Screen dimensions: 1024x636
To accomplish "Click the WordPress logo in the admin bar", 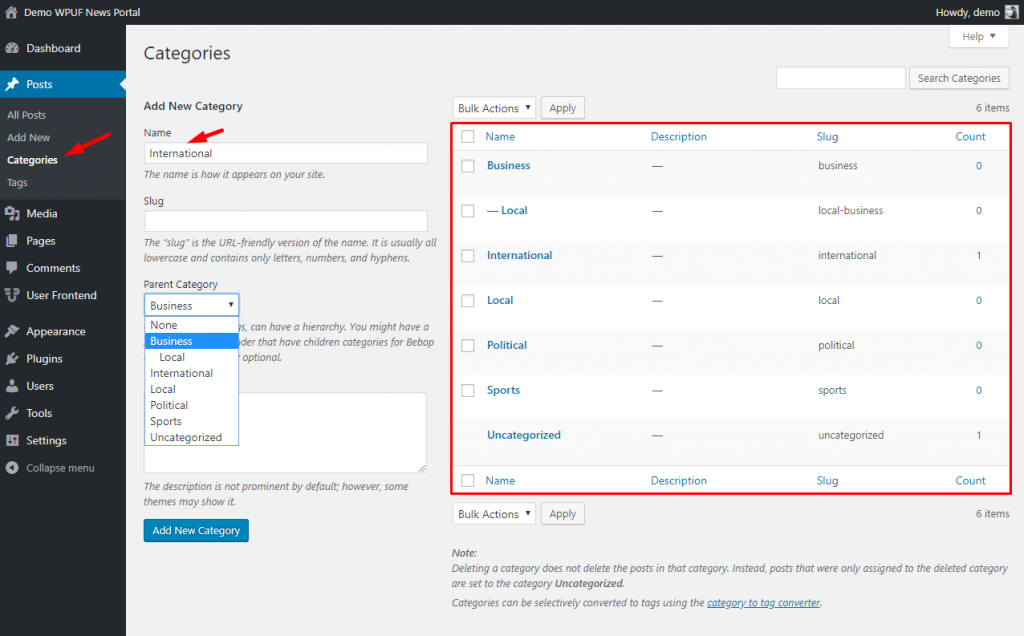I will 10,12.
